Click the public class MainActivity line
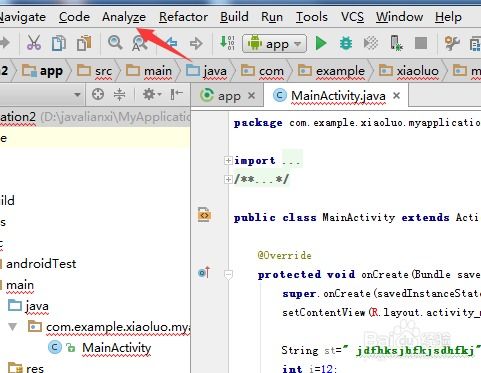The width and height of the screenshot is (481, 373). point(357,218)
